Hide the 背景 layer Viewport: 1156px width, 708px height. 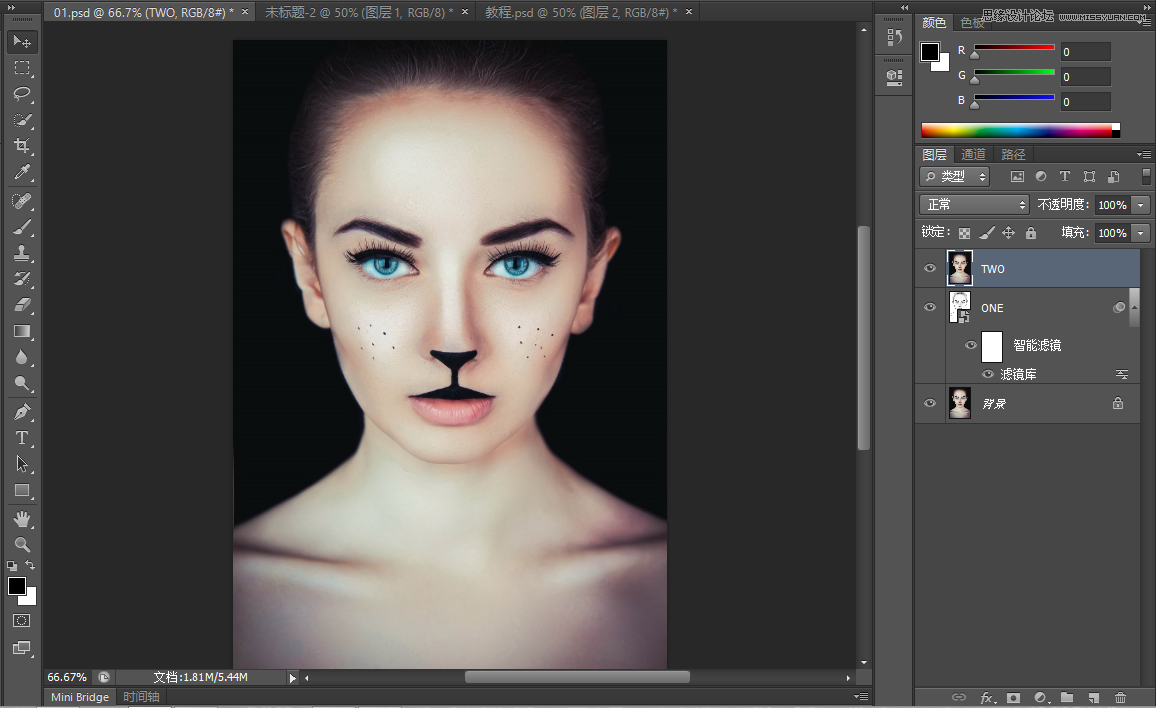[x=930, y=403]
